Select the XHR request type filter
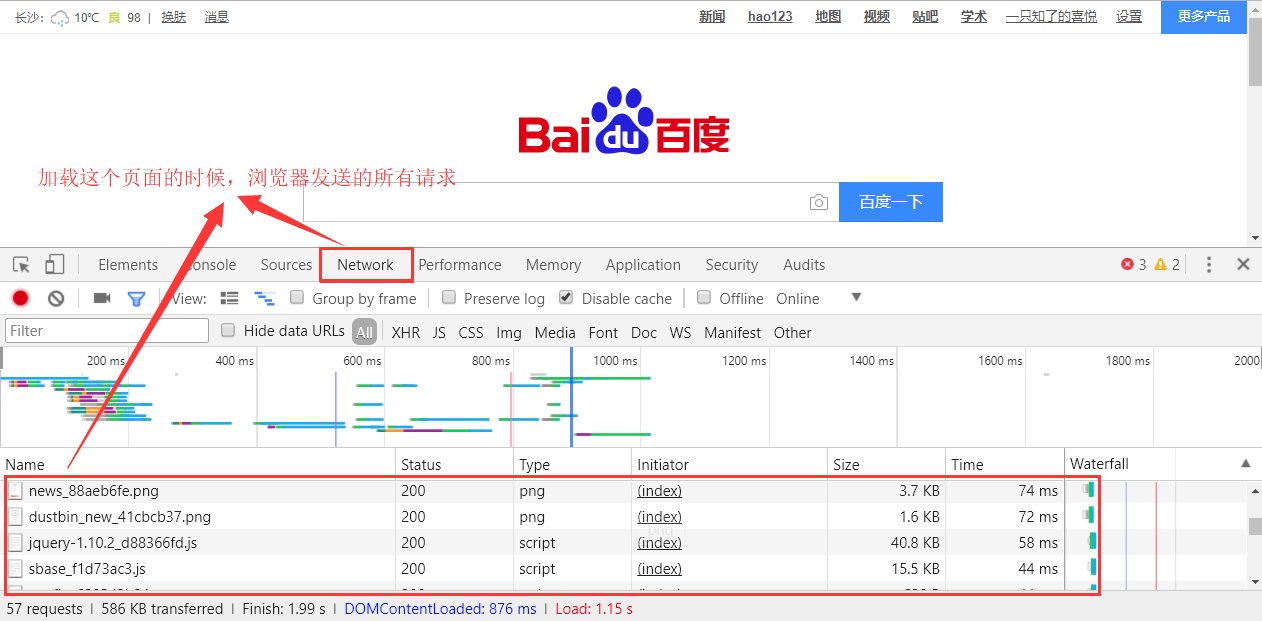This screenshot has height=621, width=1262. pos(405,333)
